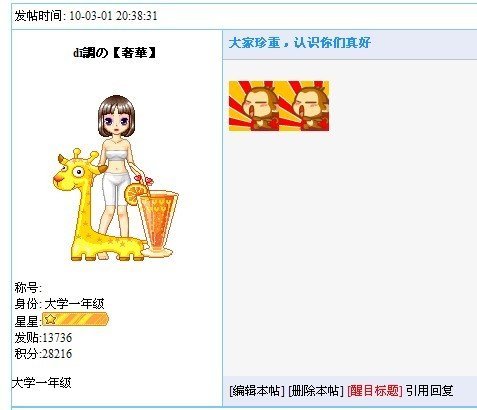This screenshot has width=477, height=410.
Task: Click the 称号 label
Action: [x=28, y=288]
